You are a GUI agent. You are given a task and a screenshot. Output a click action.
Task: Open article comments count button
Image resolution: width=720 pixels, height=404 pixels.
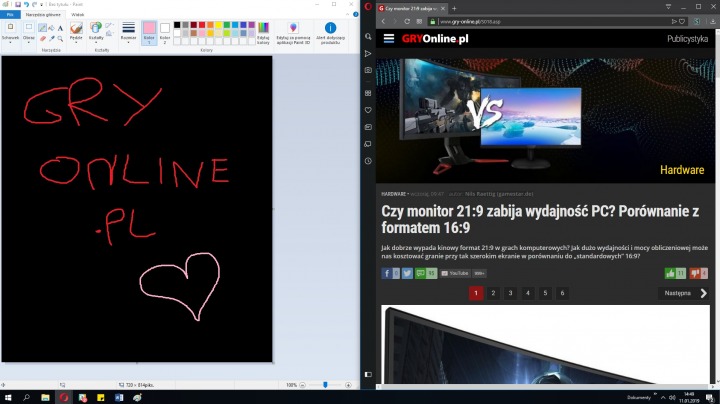click(426, 273)
